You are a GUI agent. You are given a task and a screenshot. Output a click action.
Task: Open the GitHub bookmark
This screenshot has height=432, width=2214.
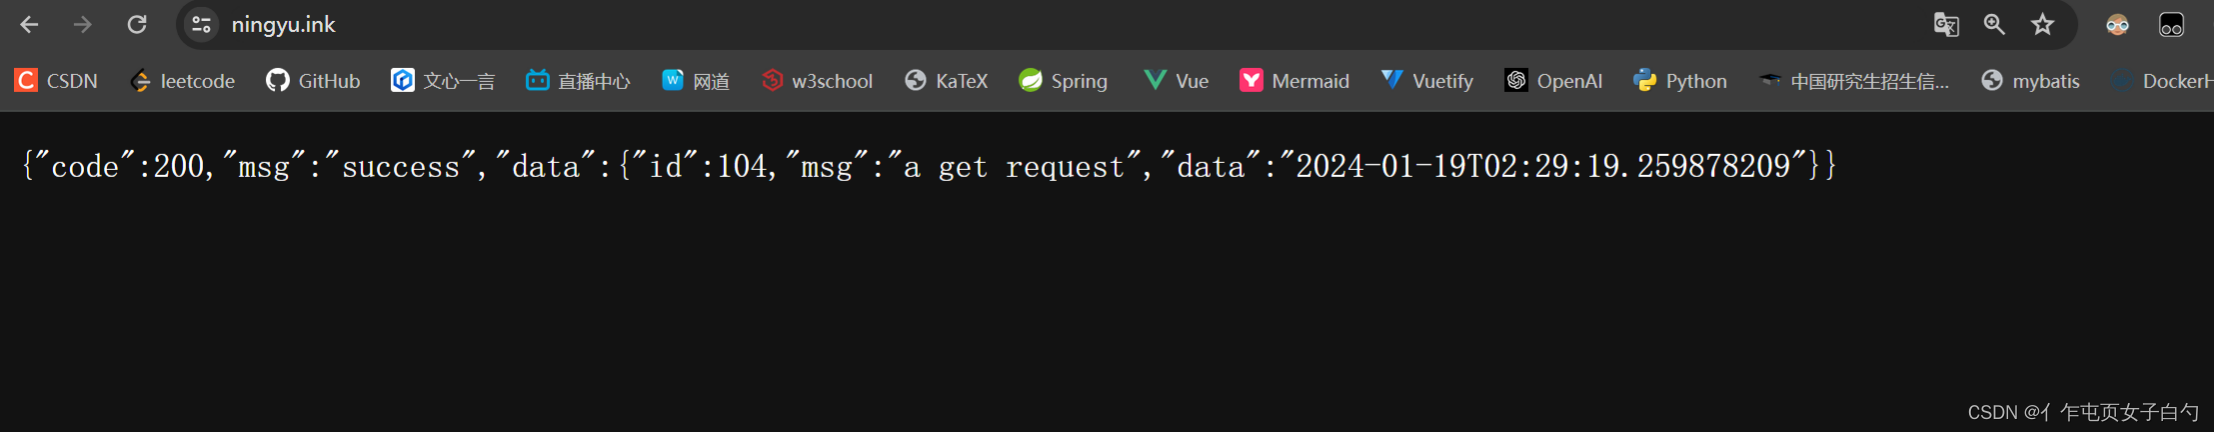[x=313, y=81]
